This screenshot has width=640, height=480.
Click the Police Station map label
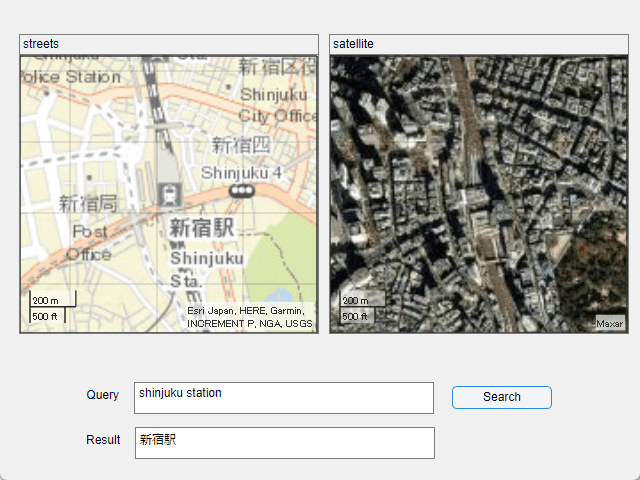point(71,77)
